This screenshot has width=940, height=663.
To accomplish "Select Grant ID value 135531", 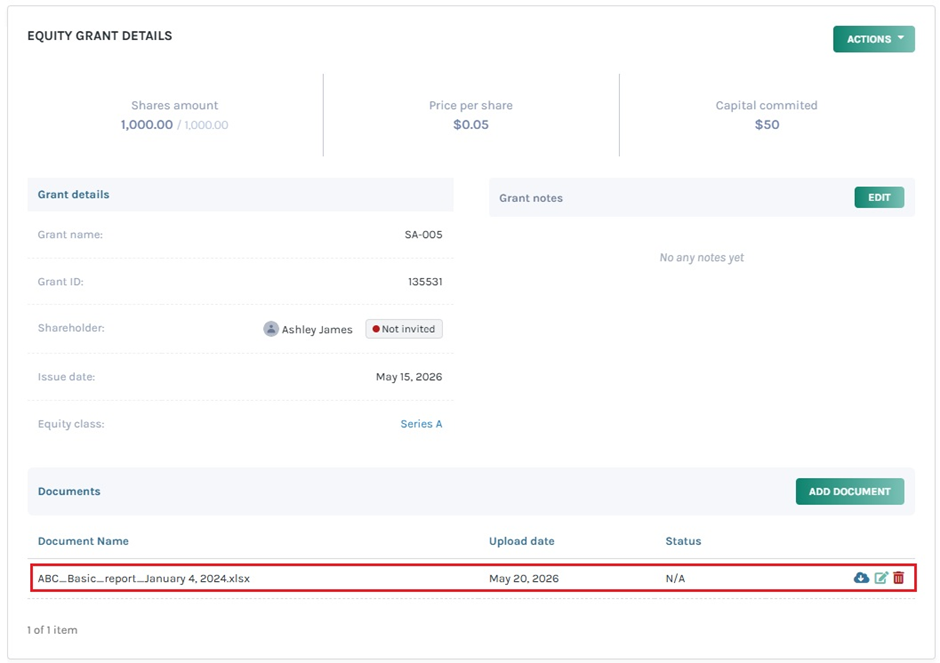I will 425,281.
